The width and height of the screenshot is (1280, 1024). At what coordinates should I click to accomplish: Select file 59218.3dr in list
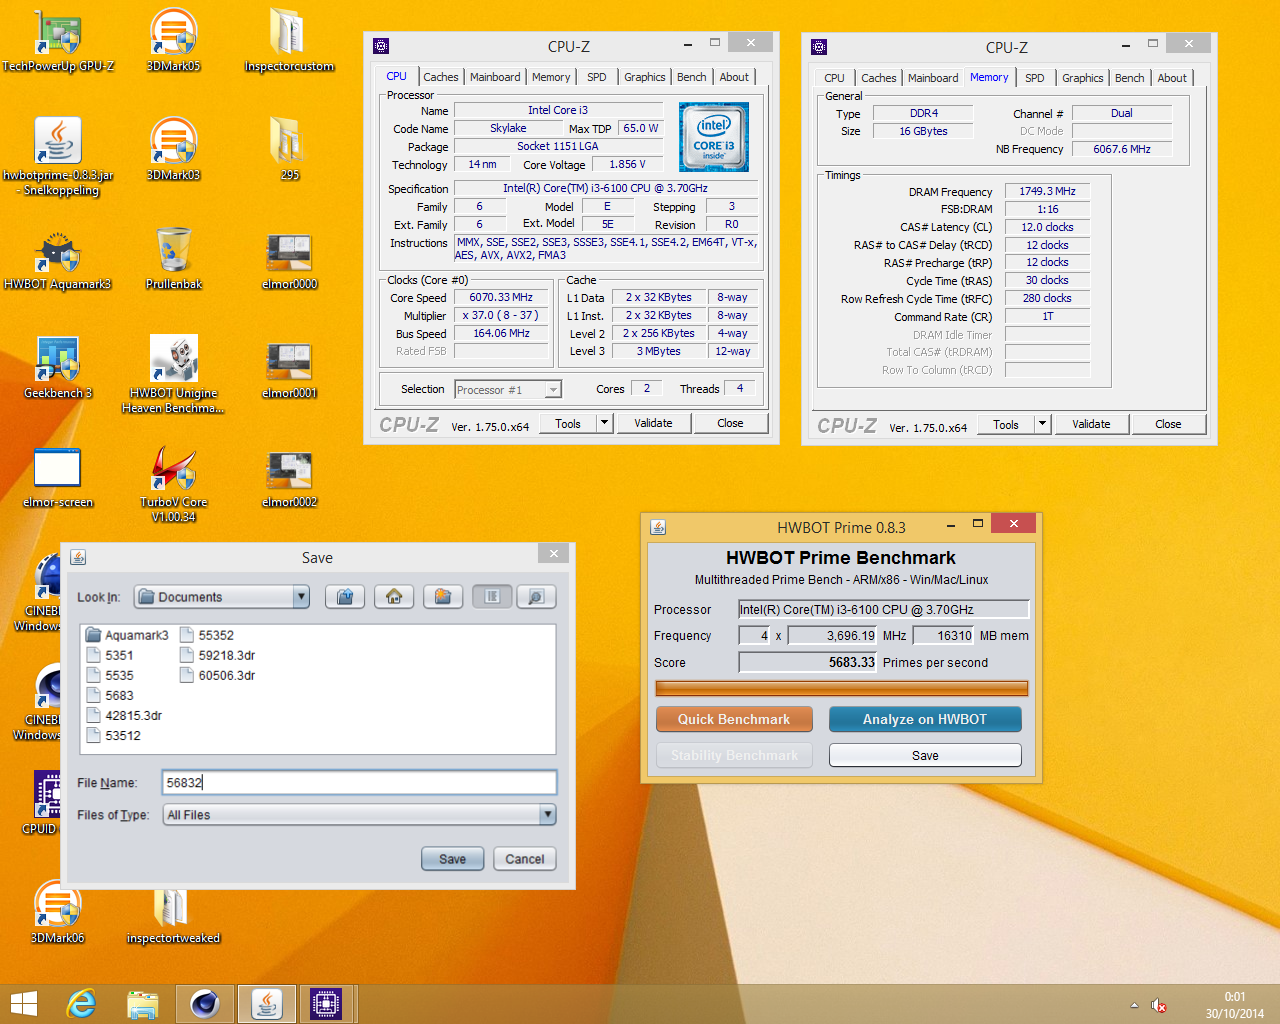tap(218, 655)
